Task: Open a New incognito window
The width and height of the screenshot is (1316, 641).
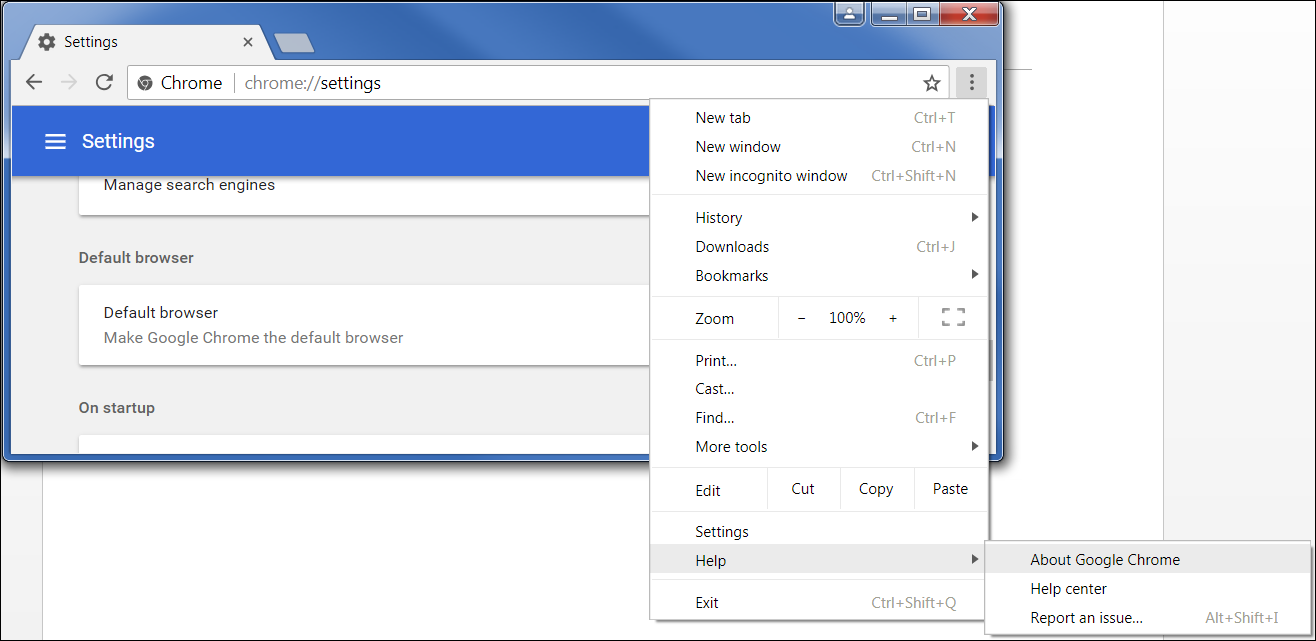Action: pyautogui.click(x=771, y=175)
